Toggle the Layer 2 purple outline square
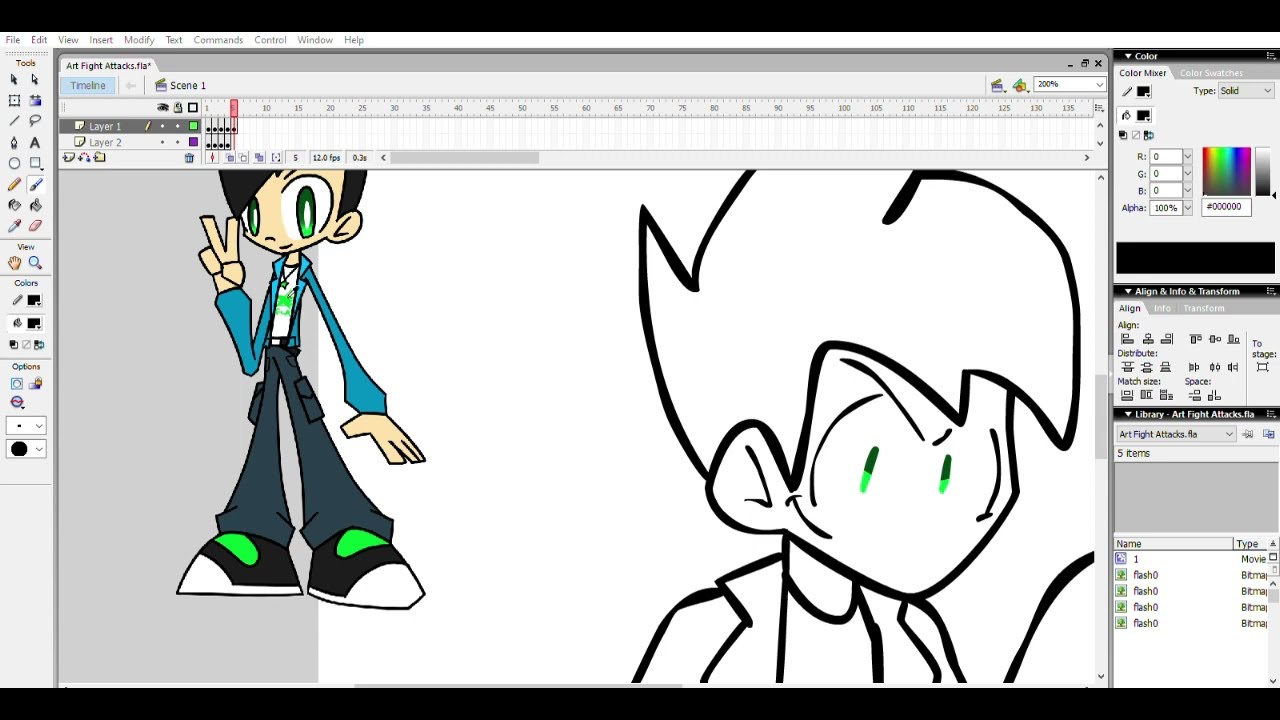This screenshot has width=1280, height=720. pos(193,142)
